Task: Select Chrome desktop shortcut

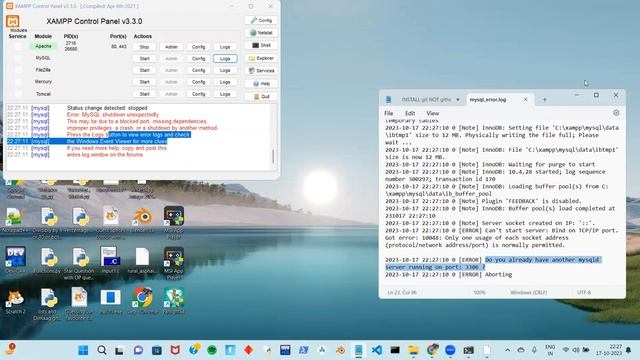Action: 142,301
